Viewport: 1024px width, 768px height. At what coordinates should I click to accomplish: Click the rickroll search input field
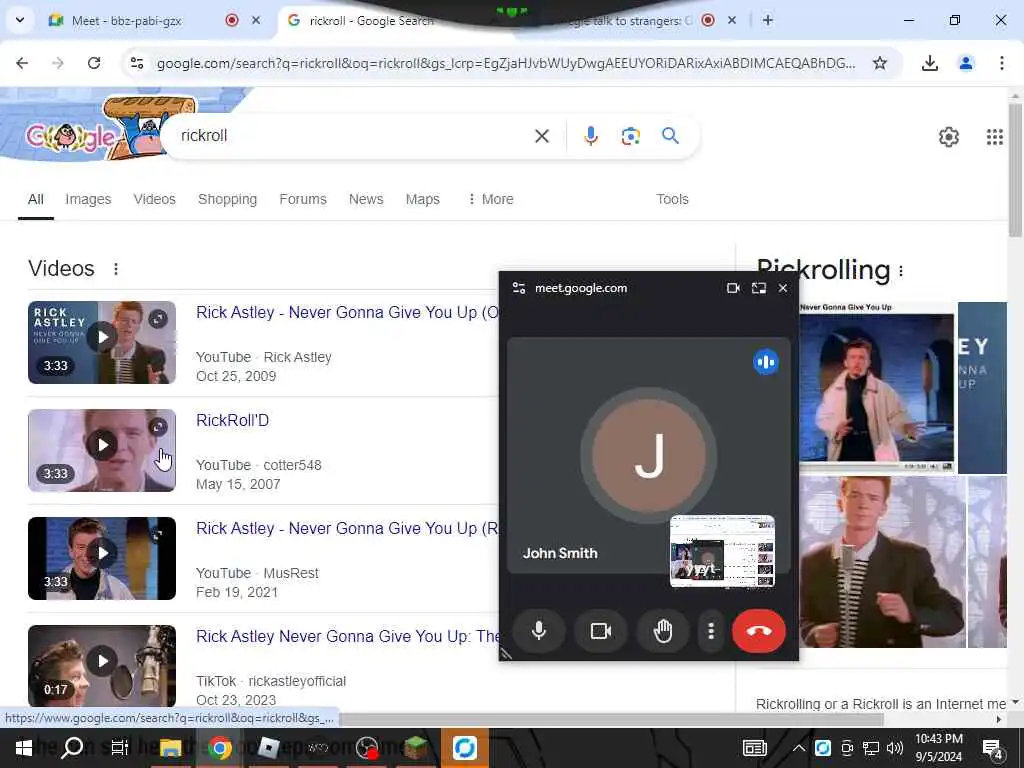pos(353,136)
